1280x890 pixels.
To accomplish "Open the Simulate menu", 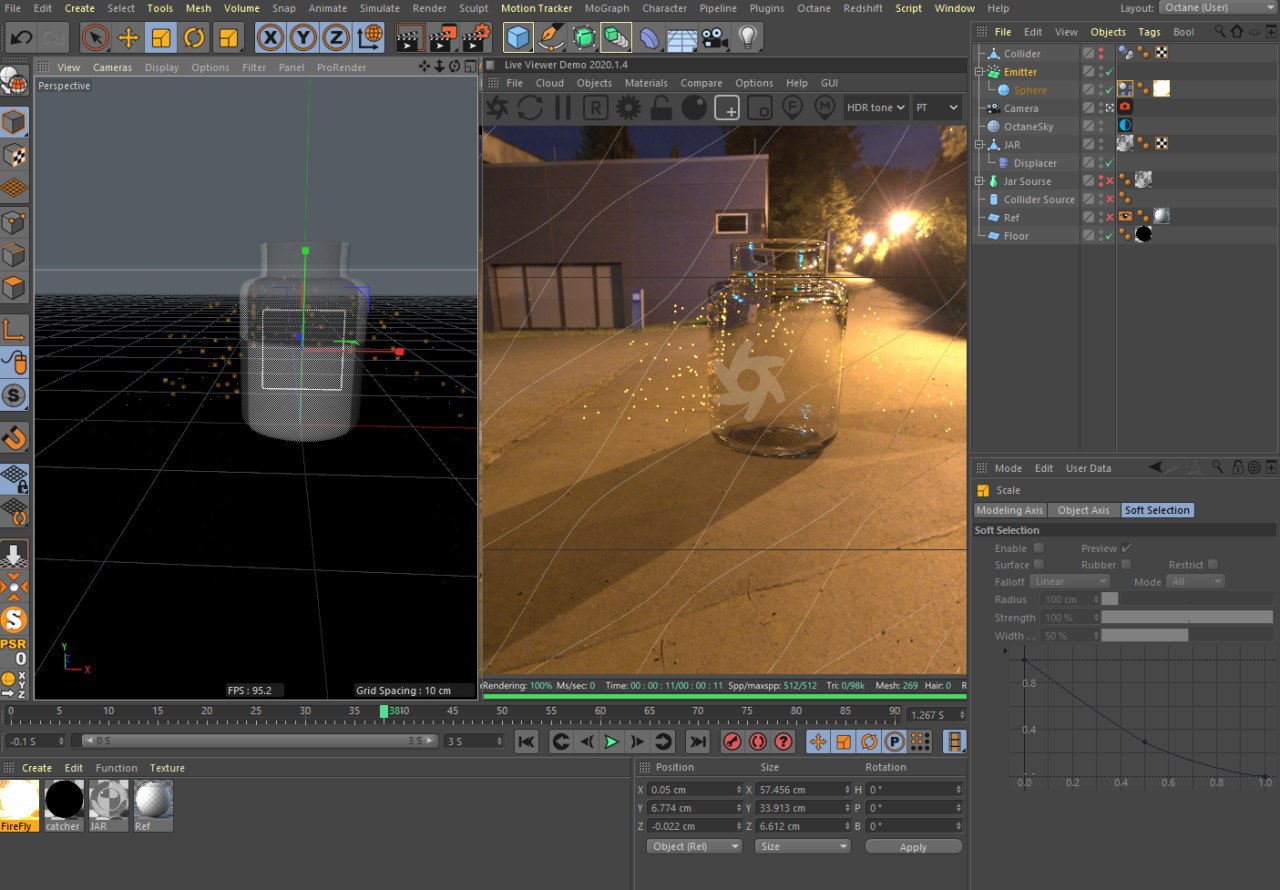I will click(x=379, y=8).
